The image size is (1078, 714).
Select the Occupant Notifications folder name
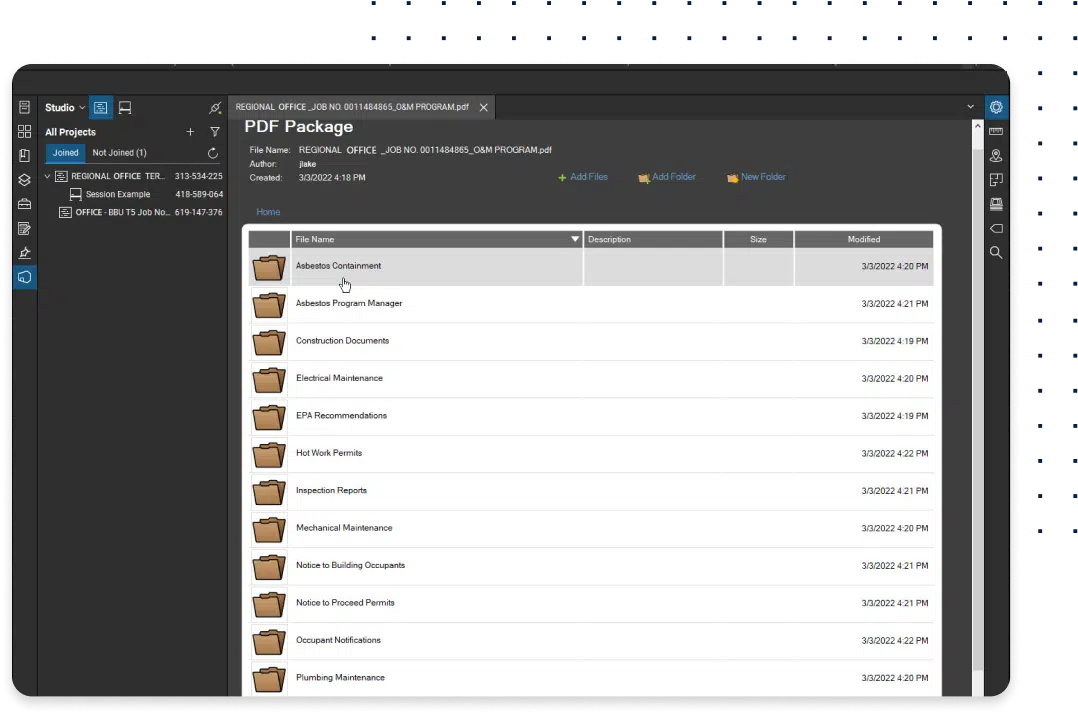(x=338, y=640)
